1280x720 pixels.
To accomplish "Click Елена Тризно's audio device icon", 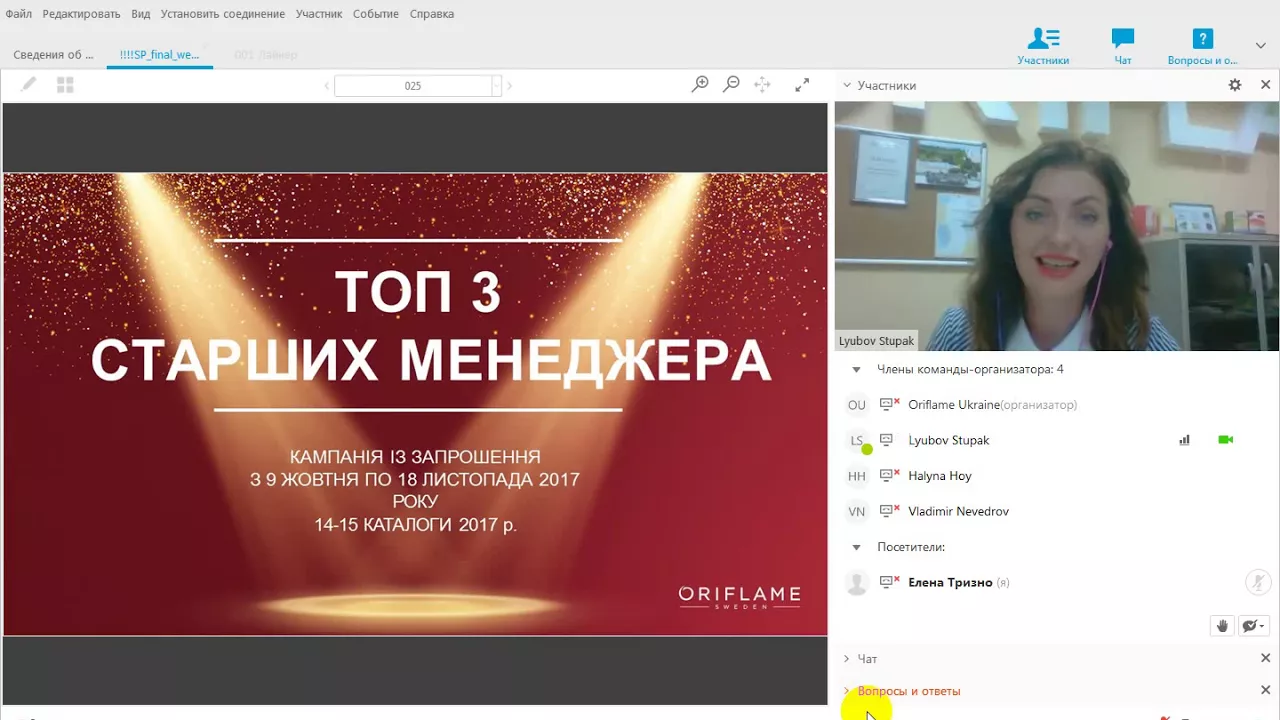I will click(x=889, y=581).
